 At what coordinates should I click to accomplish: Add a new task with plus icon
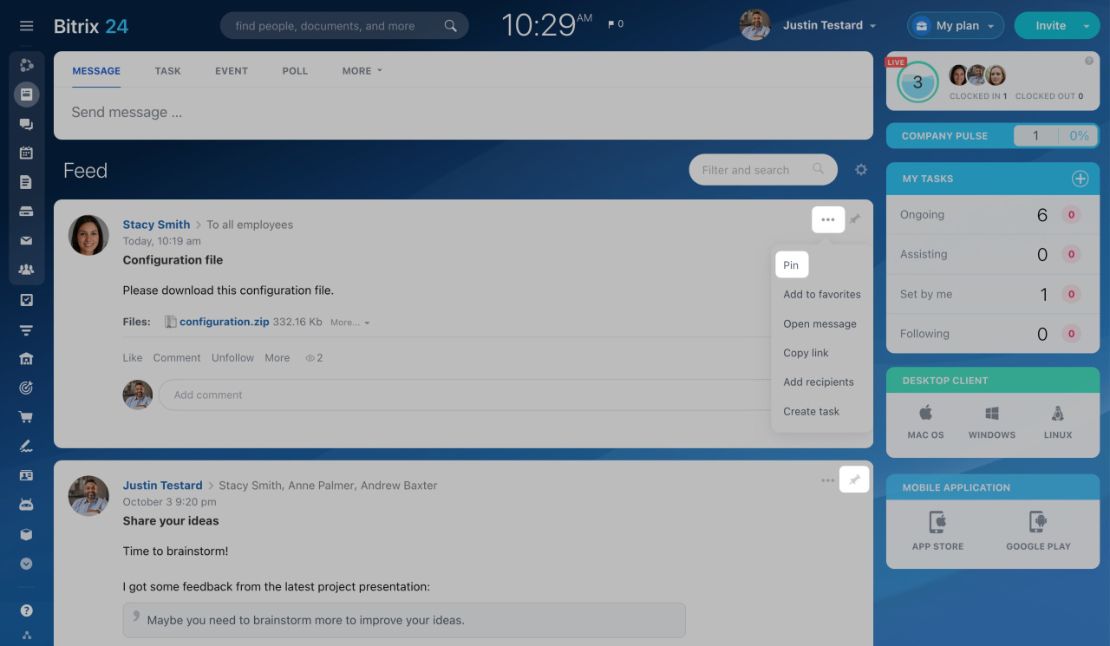[x=1080, y=179]
